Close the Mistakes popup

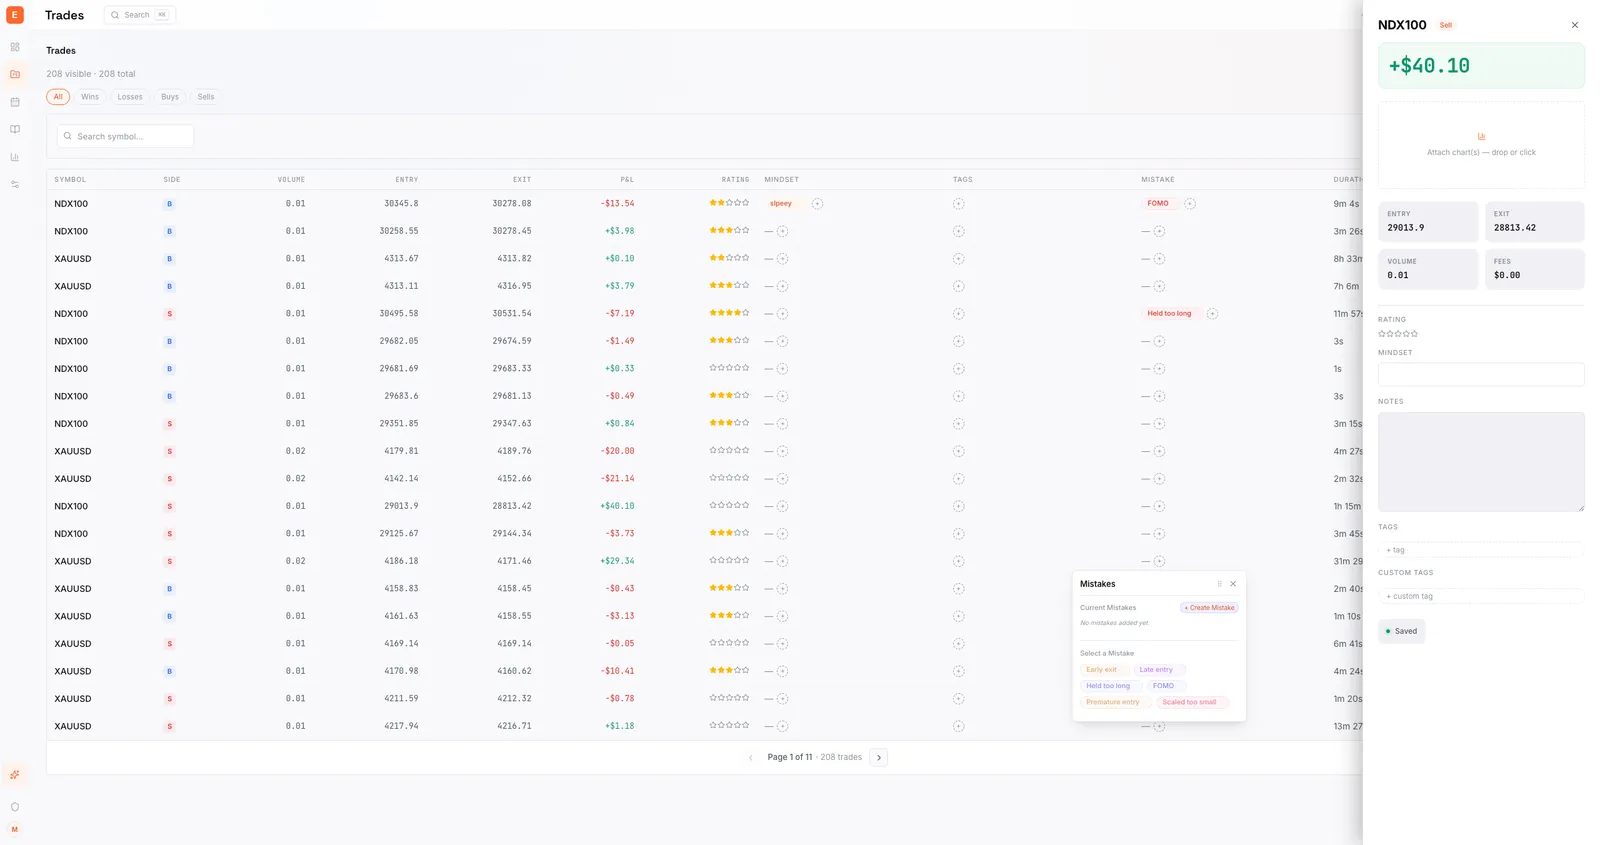coord(1233,584)
